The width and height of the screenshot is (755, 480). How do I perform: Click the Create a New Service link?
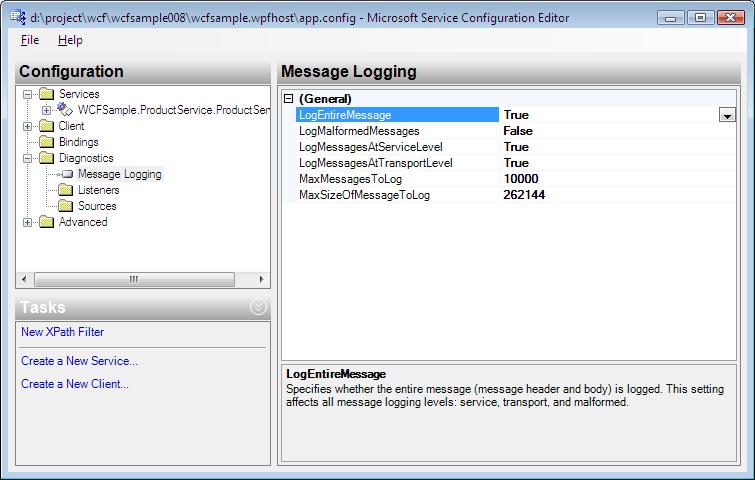(79, 361)
